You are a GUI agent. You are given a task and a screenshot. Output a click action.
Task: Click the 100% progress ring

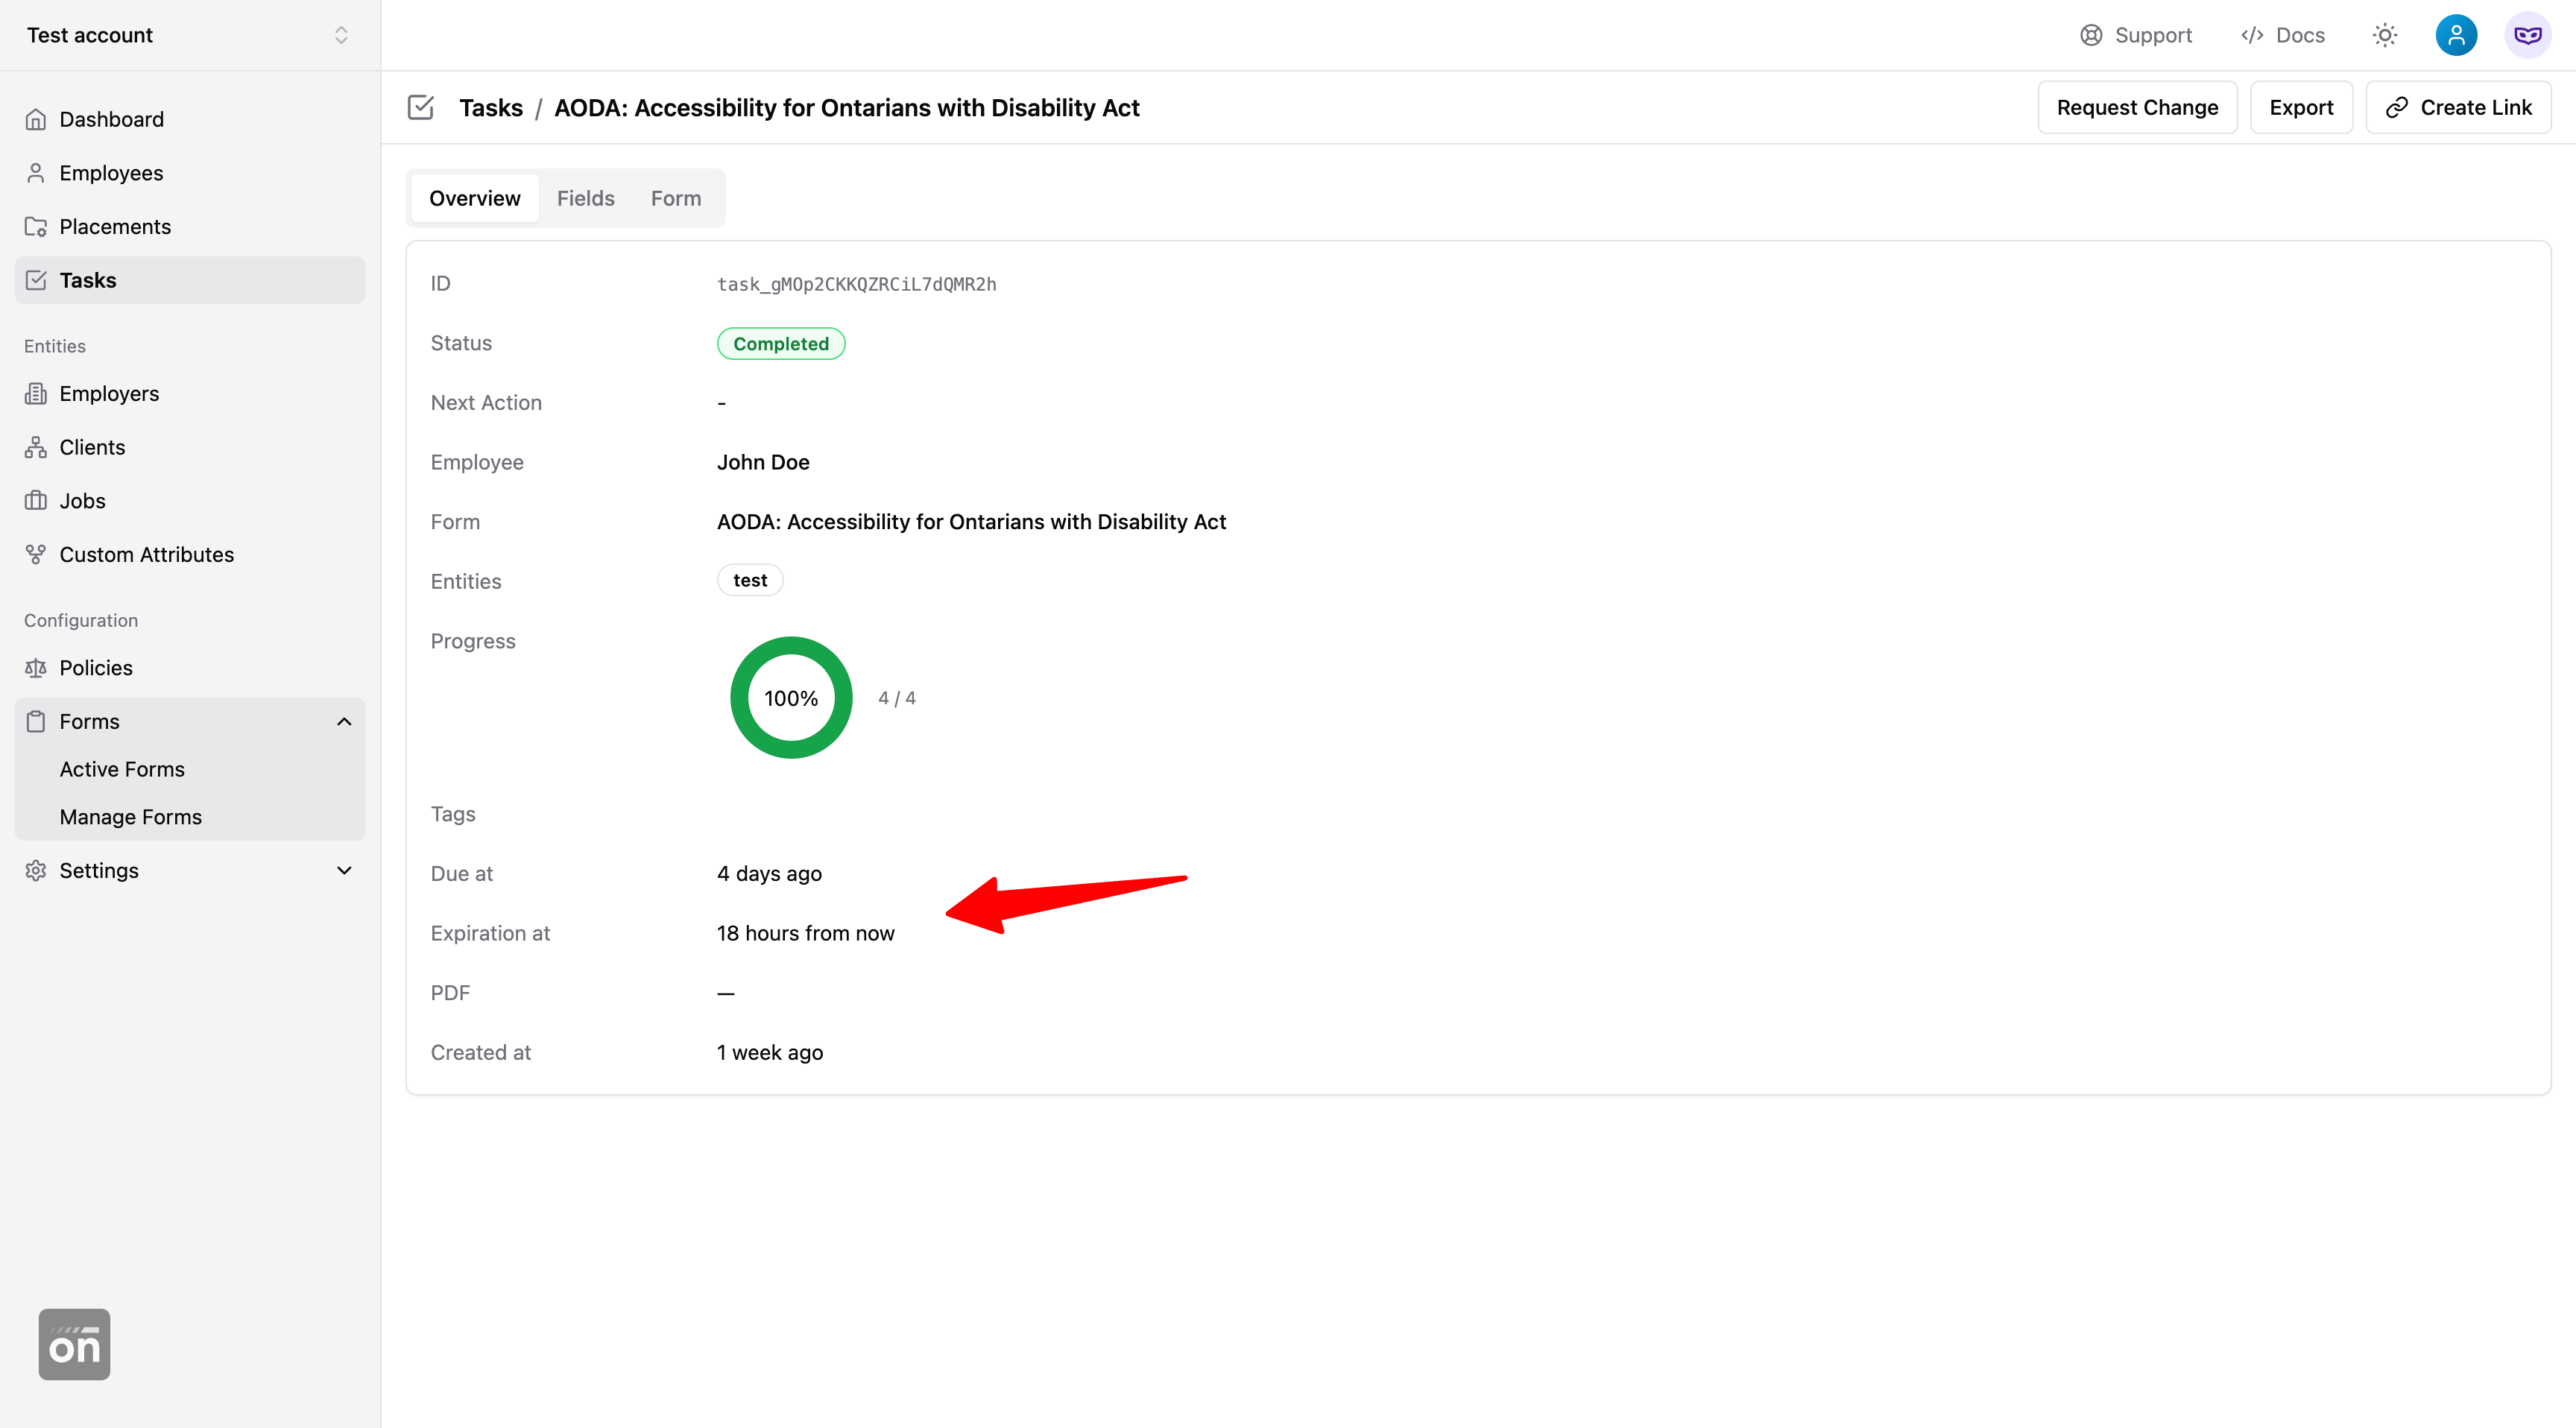(x=791, y=698)
